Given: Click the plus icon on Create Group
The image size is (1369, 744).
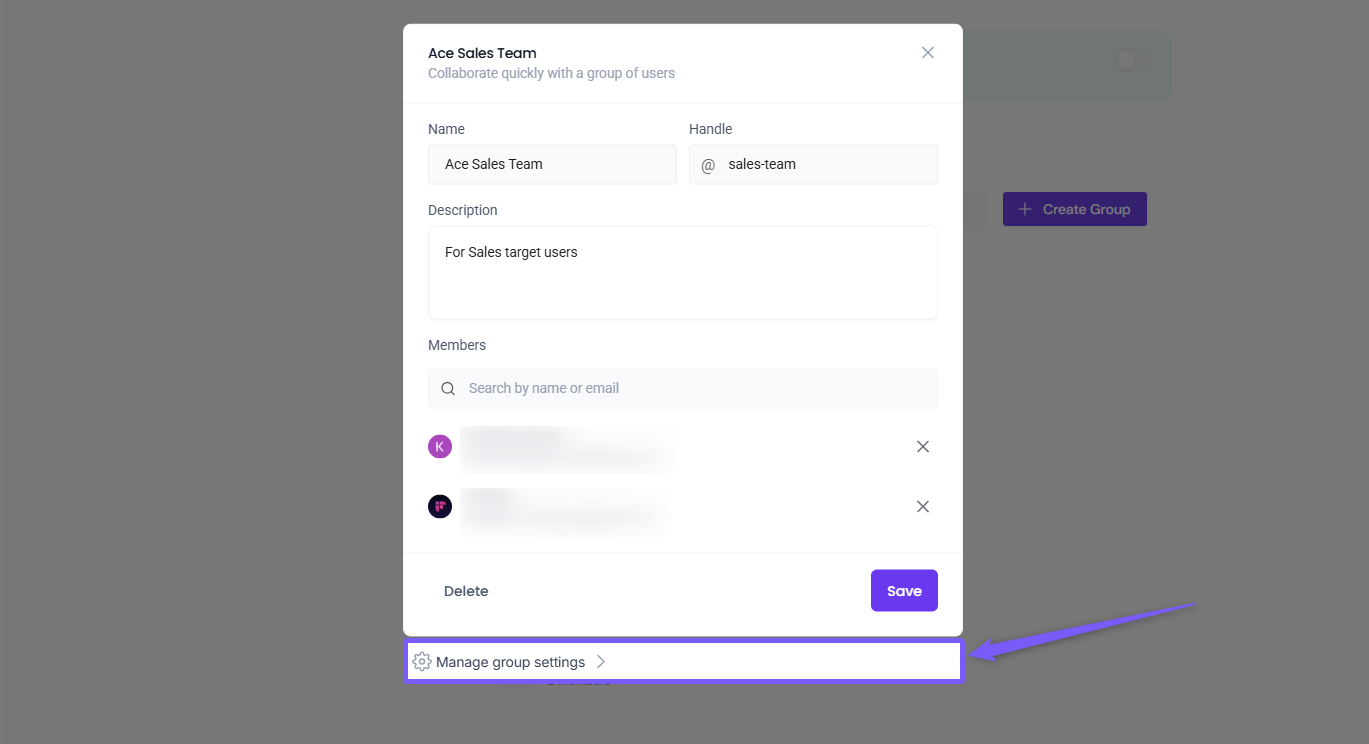Looking at the screenshot, I should click(x=1025, y=209).
